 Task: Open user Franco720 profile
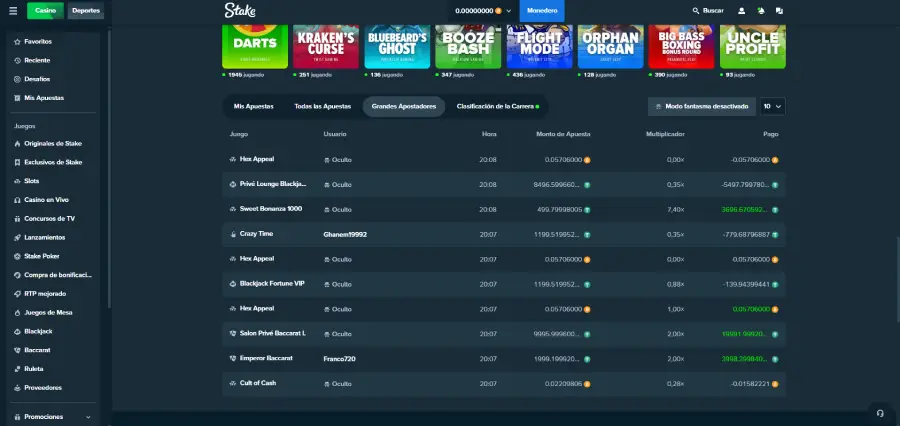(339, 359)
